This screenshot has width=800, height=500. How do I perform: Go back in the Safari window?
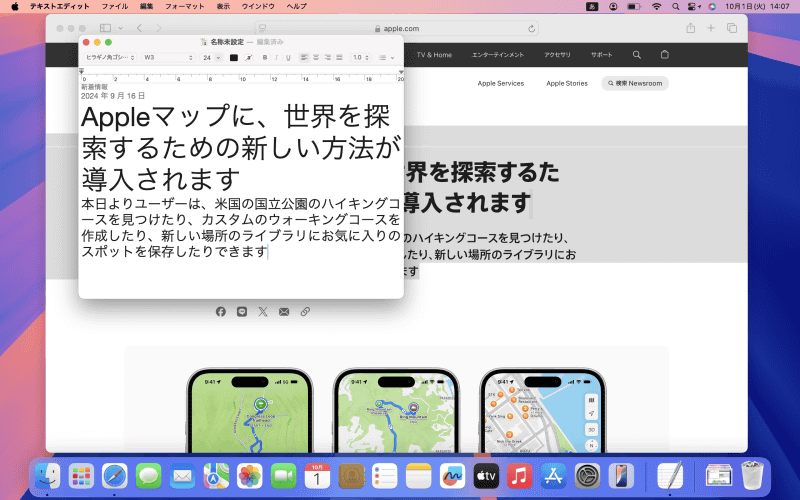coord(139,28)
